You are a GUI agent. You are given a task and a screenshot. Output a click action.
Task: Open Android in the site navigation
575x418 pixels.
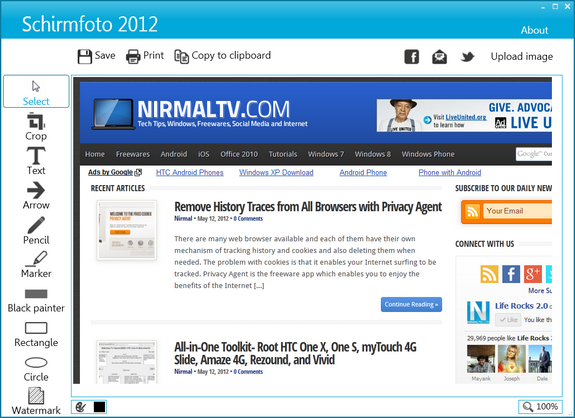click(x=174, y=154)
